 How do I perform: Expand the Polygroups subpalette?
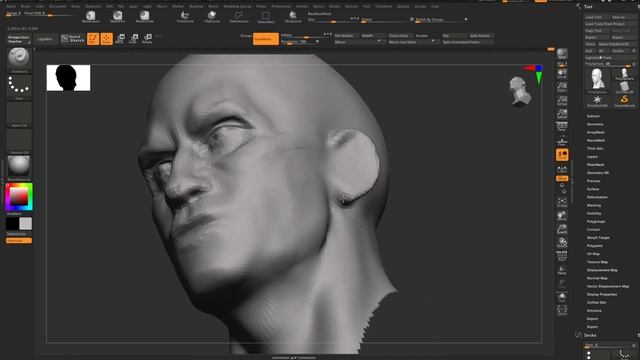[596, 222]
